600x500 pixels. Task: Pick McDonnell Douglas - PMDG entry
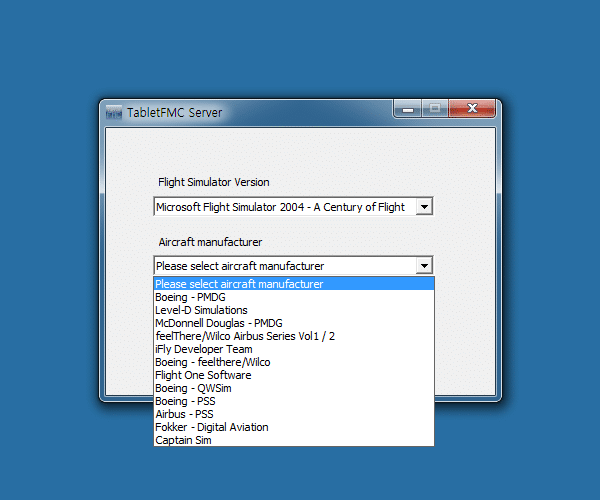click(218, 323)
